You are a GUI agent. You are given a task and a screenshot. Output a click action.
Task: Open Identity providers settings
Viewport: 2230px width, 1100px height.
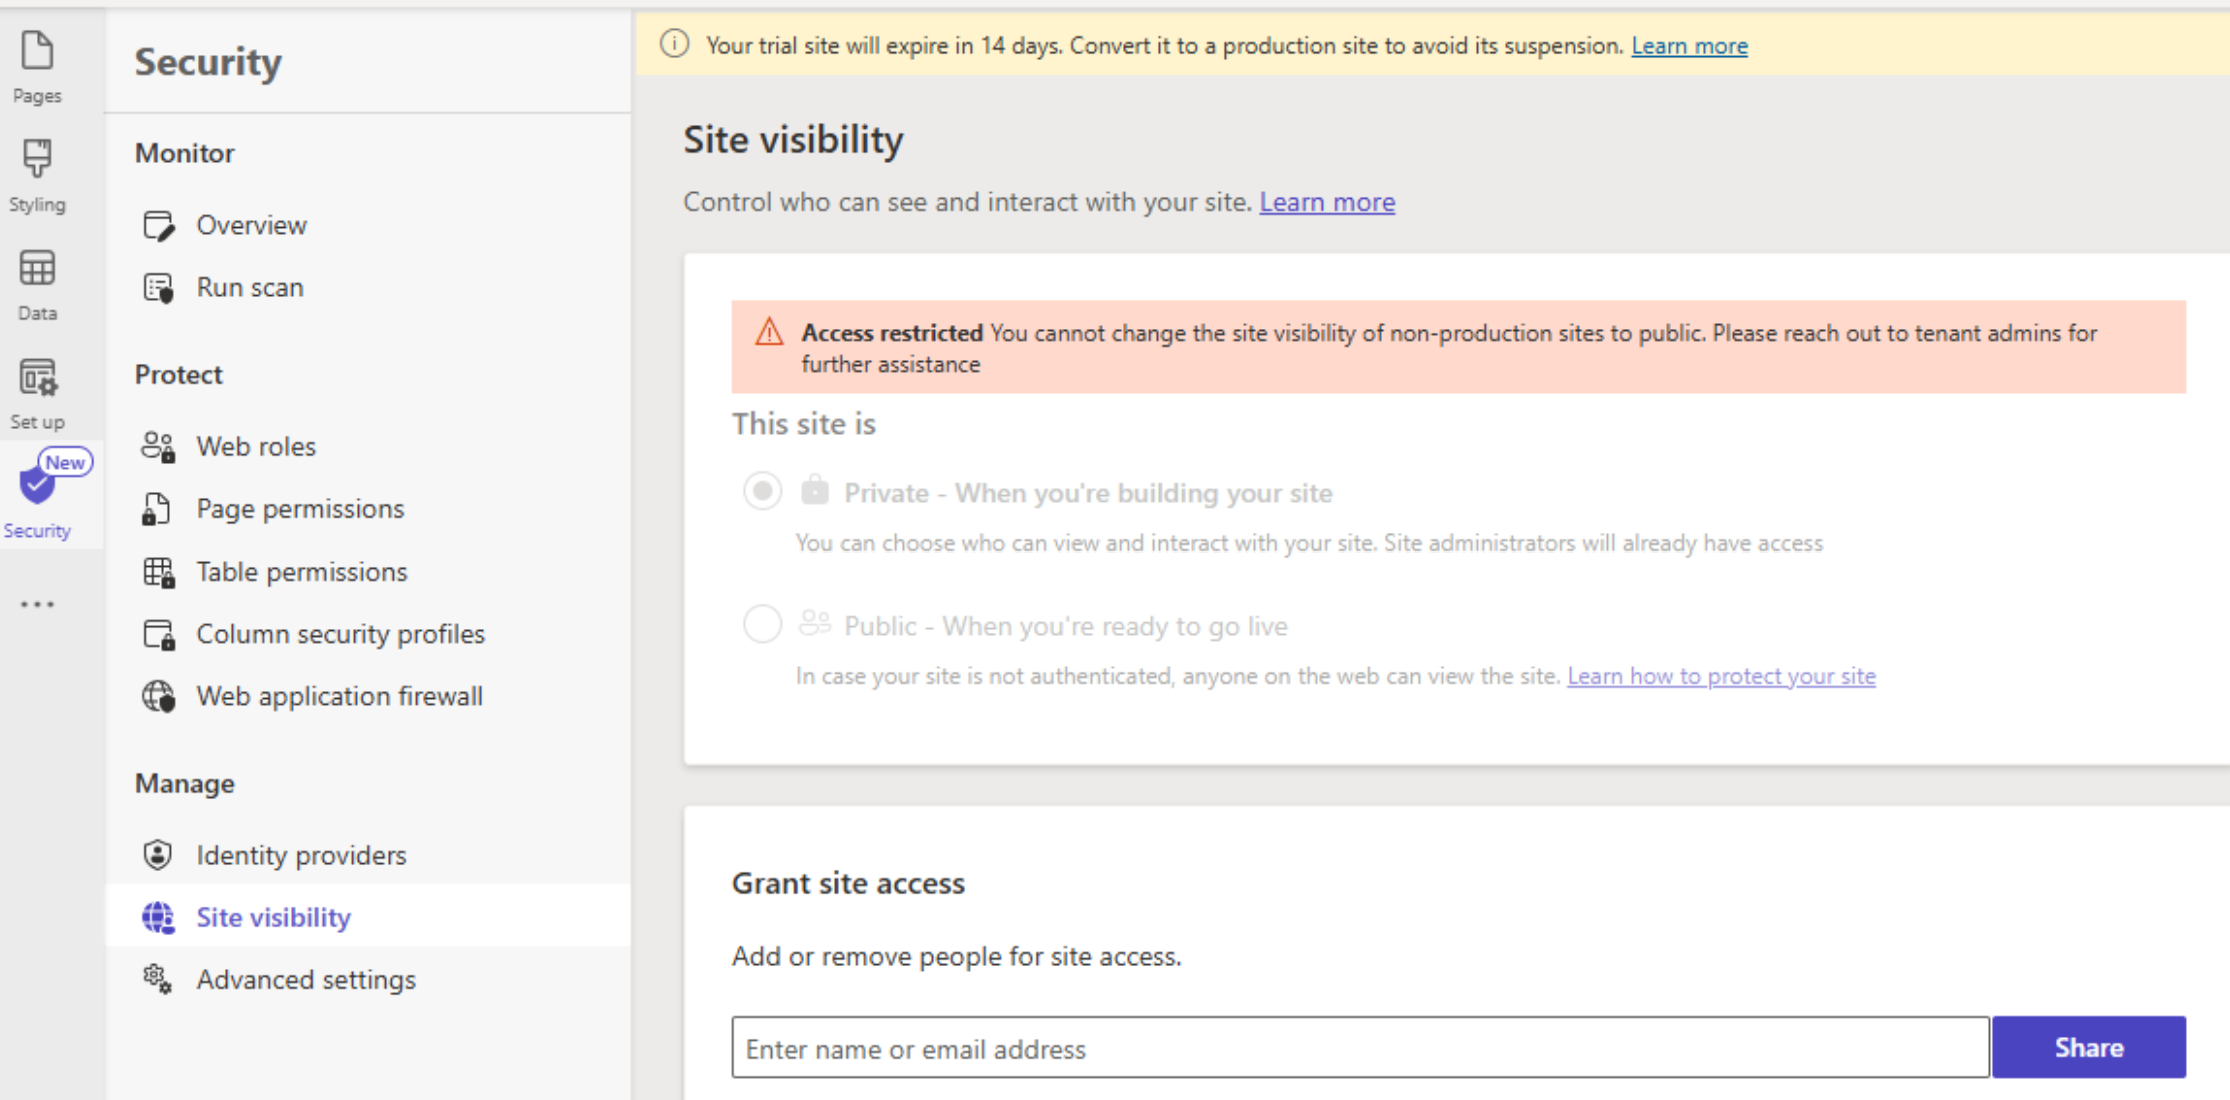pos(300,854)
